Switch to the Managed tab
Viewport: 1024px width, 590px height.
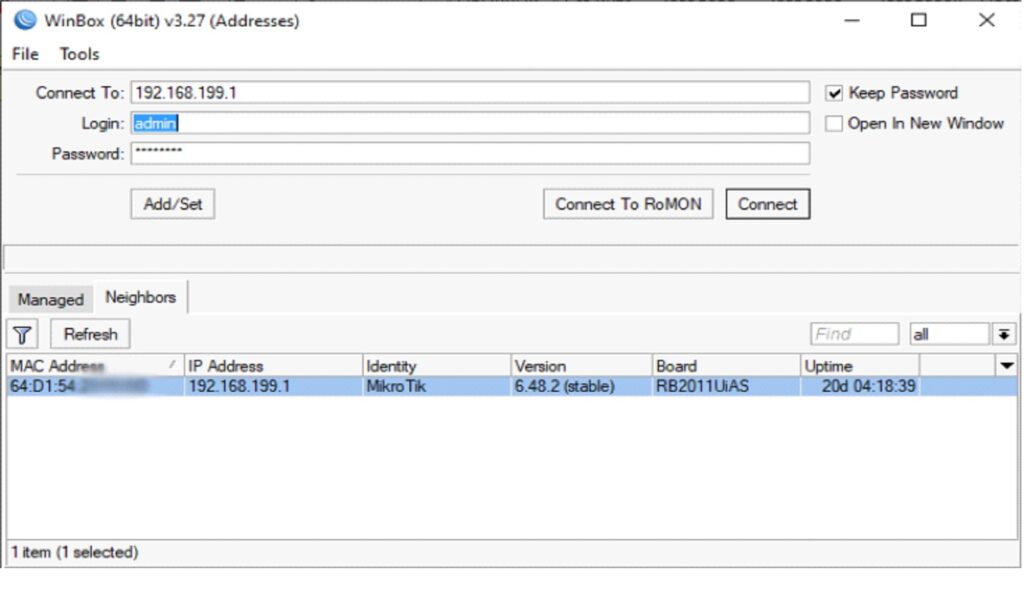click(x=50, y=299)
